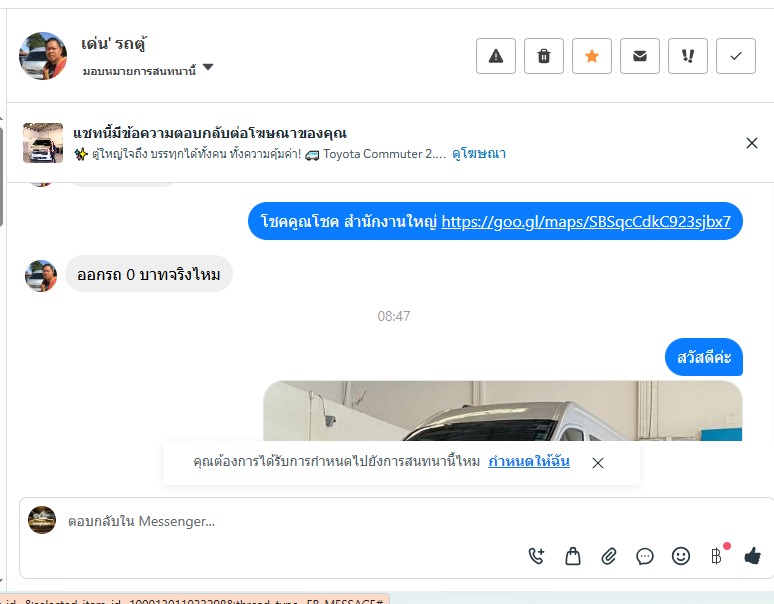Click the priority exclamation marks icon
Screen dimensions: 774x604
click(x=688, y=56)
